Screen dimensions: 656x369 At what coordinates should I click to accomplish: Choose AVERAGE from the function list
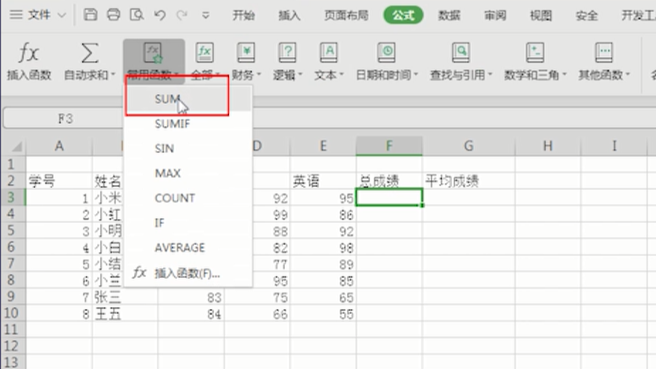188,248
